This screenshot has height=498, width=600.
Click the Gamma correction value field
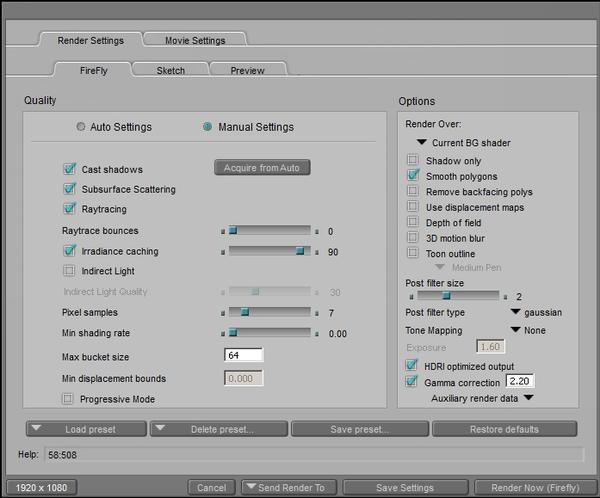(x=520, y=381)
